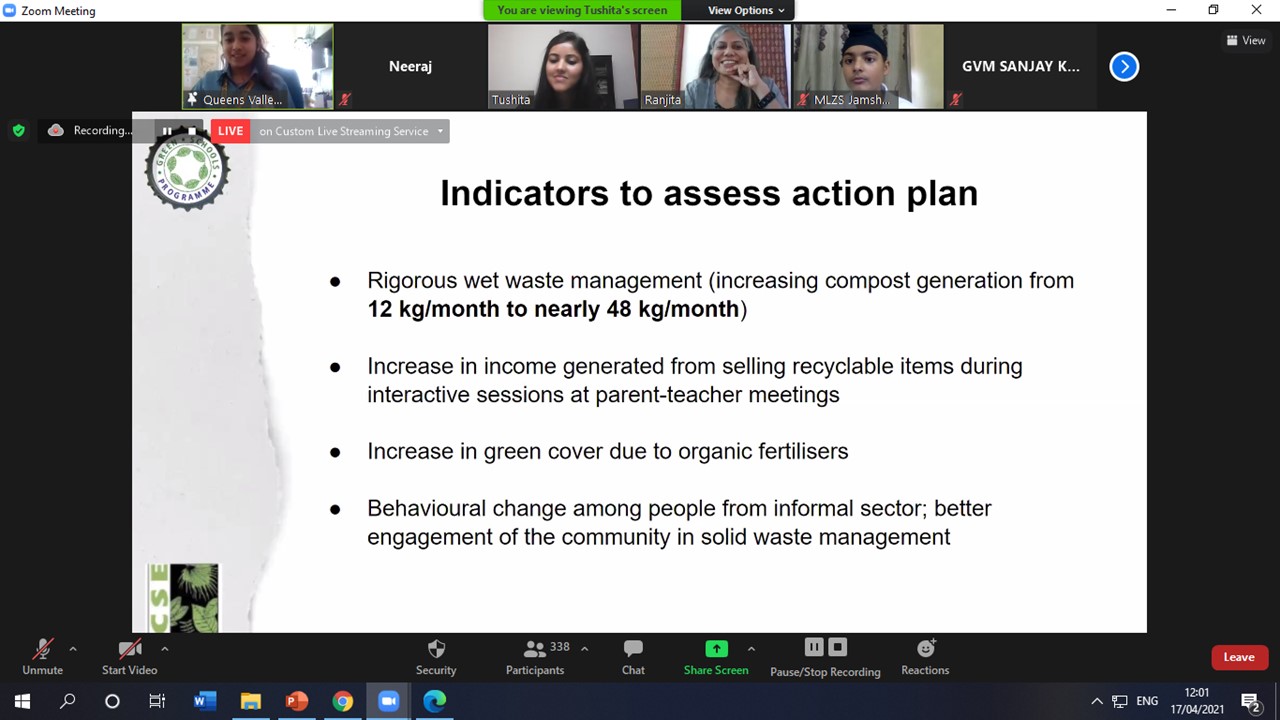Screen dimensions: 1280x720
Task: Leave the meeting
Action: [1238, 657]
